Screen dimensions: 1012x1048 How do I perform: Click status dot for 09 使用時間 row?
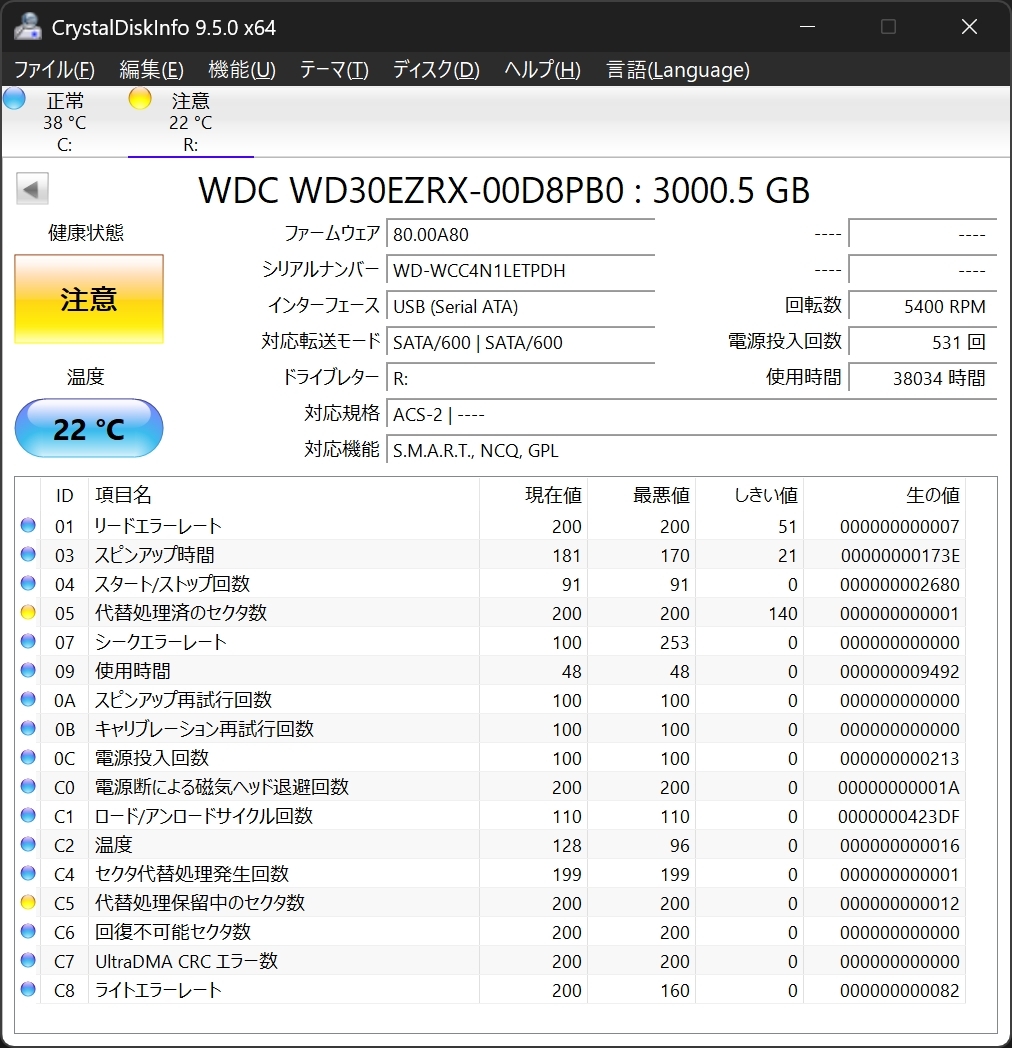tap(28, 670)
